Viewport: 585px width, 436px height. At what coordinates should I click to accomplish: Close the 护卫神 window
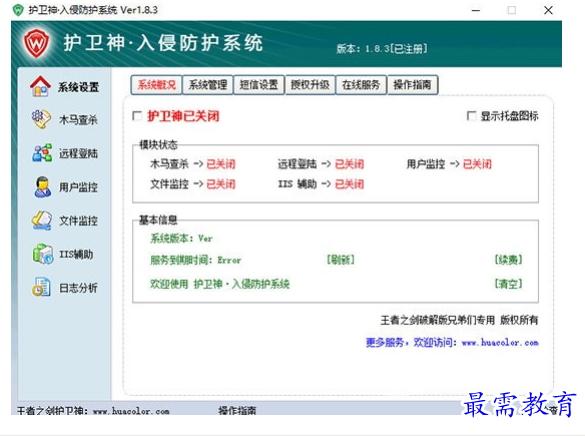tap(548, 10)
